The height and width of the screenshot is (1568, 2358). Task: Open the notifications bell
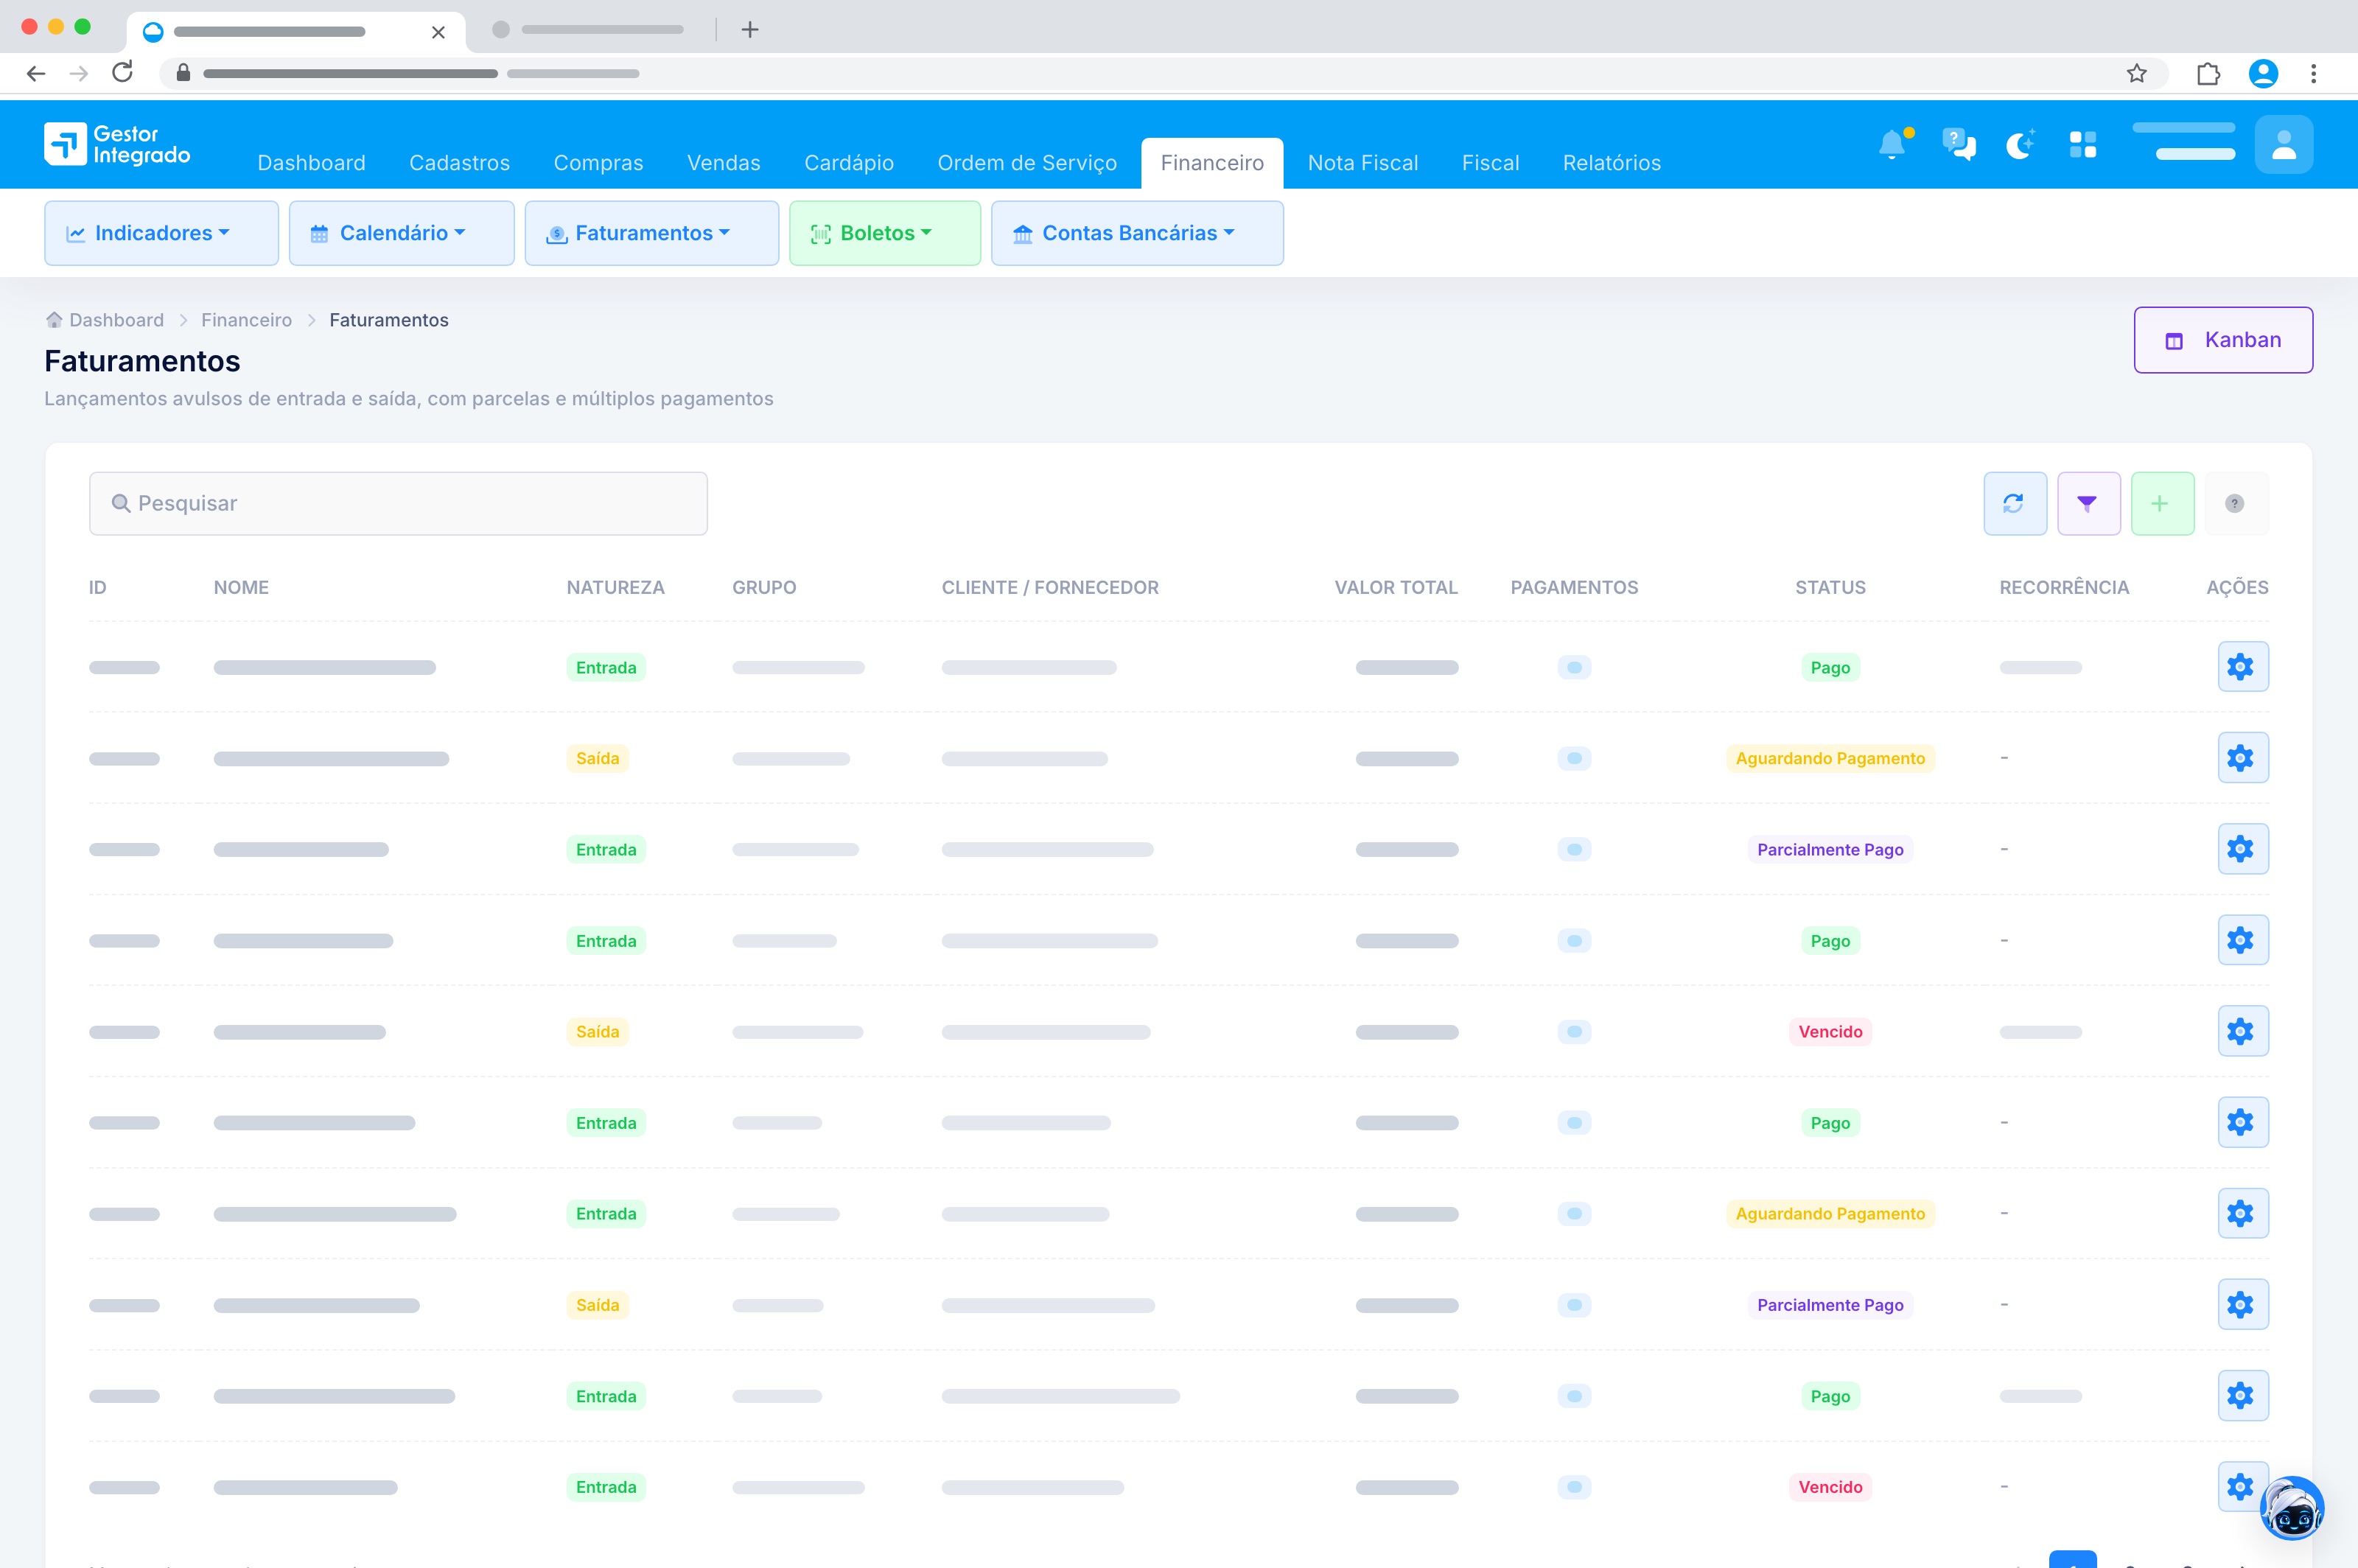click(x=1892, y=145)
